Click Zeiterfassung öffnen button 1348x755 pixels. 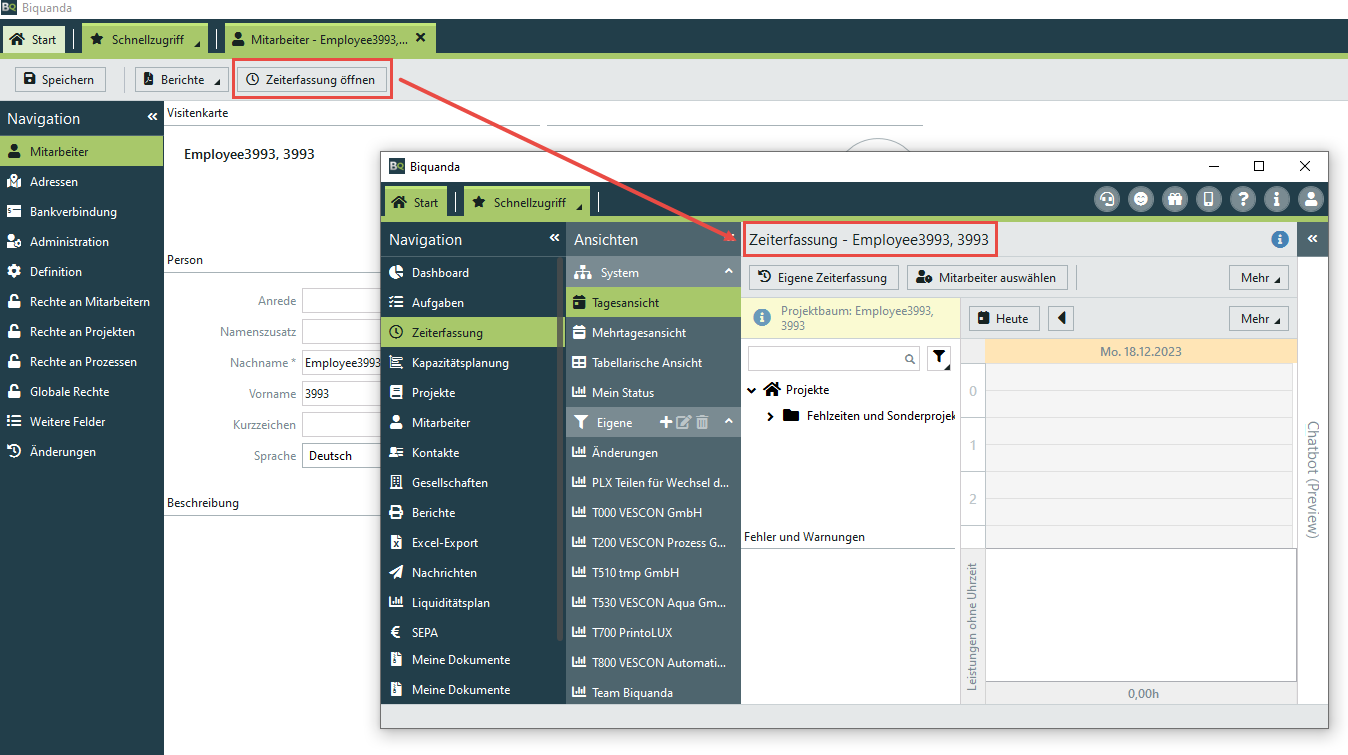(x=311, y=80)
